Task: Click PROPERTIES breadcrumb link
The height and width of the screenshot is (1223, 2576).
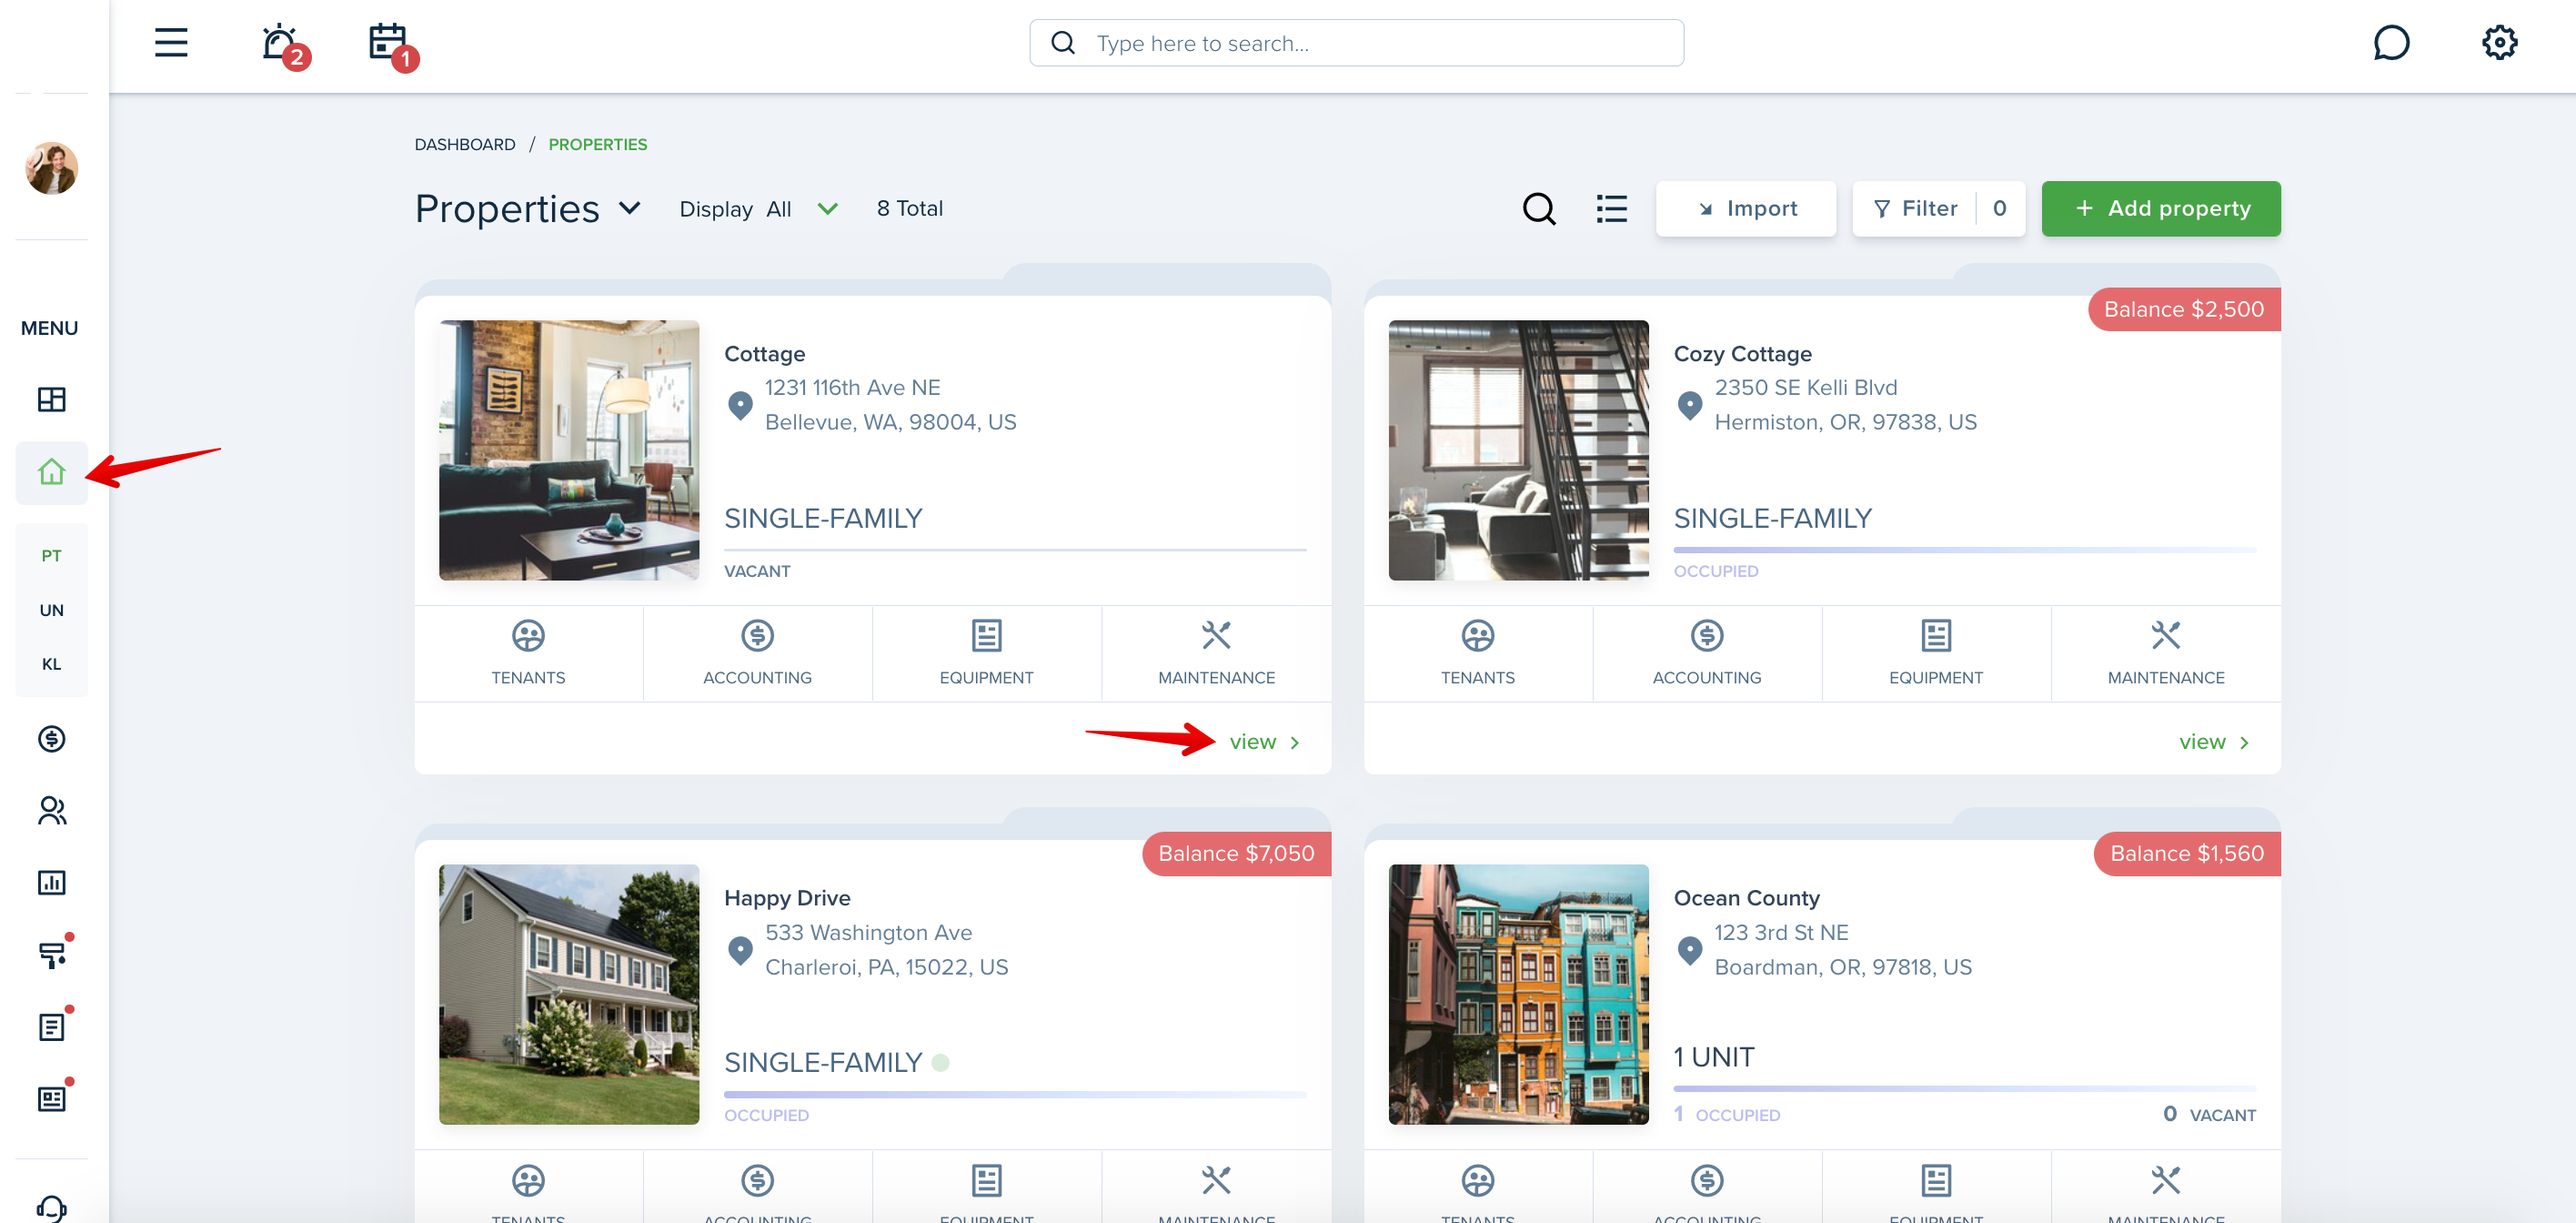Action: (x=597, y=144)
